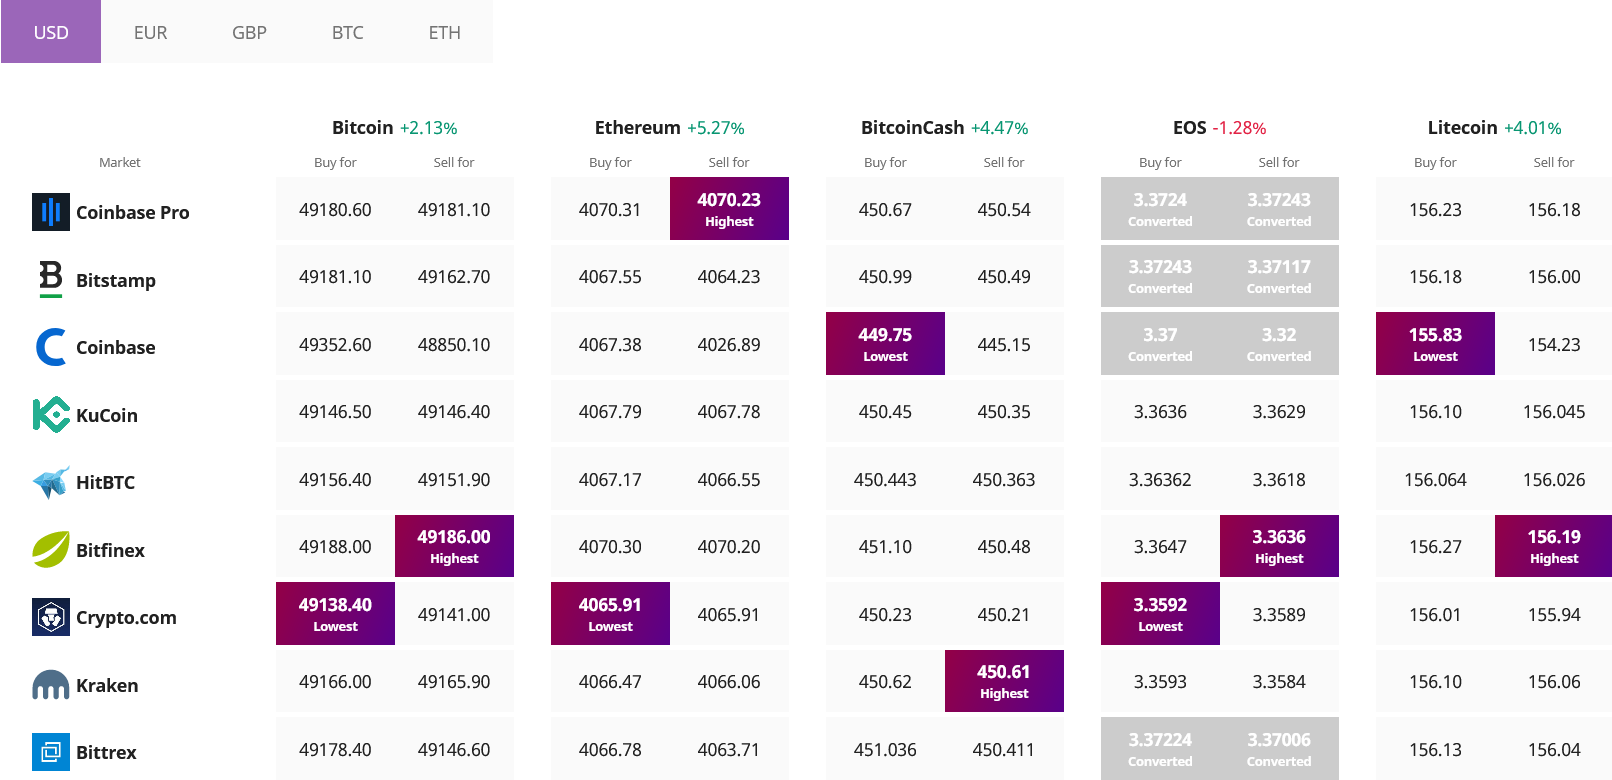Click the Bitfinex leaf logo icon

click(51, 549)
